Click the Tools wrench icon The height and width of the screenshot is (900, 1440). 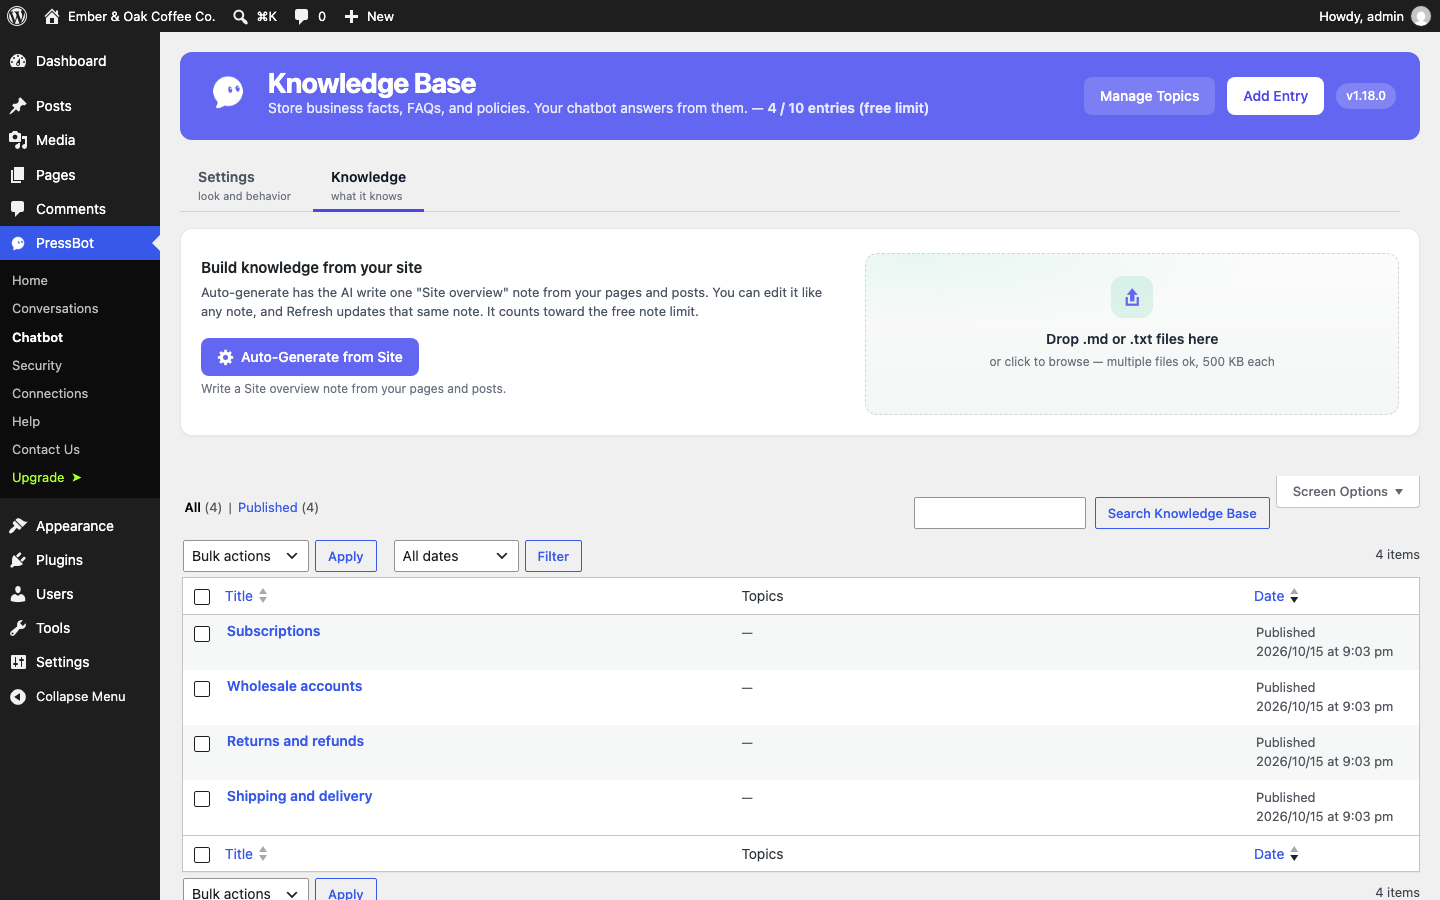pyautogui.click(x=18, y=628)
